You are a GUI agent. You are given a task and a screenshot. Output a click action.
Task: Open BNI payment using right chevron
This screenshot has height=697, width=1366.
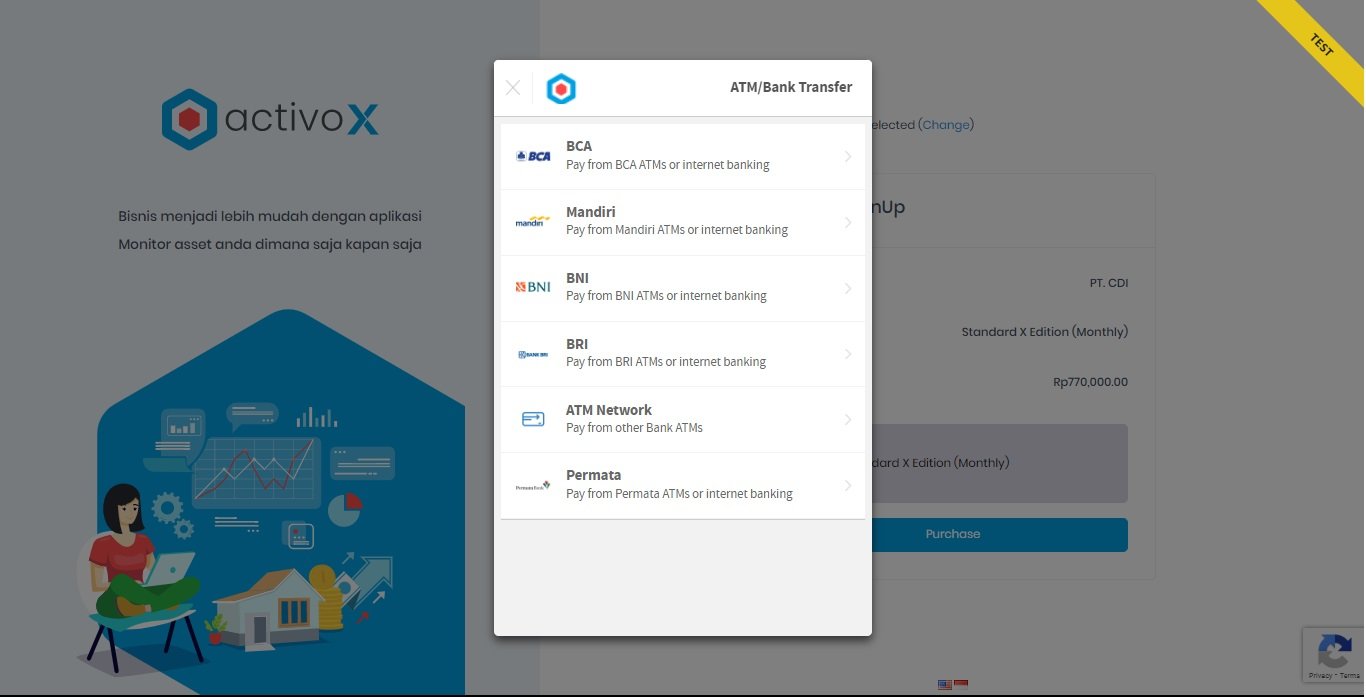tap(848, 288)
